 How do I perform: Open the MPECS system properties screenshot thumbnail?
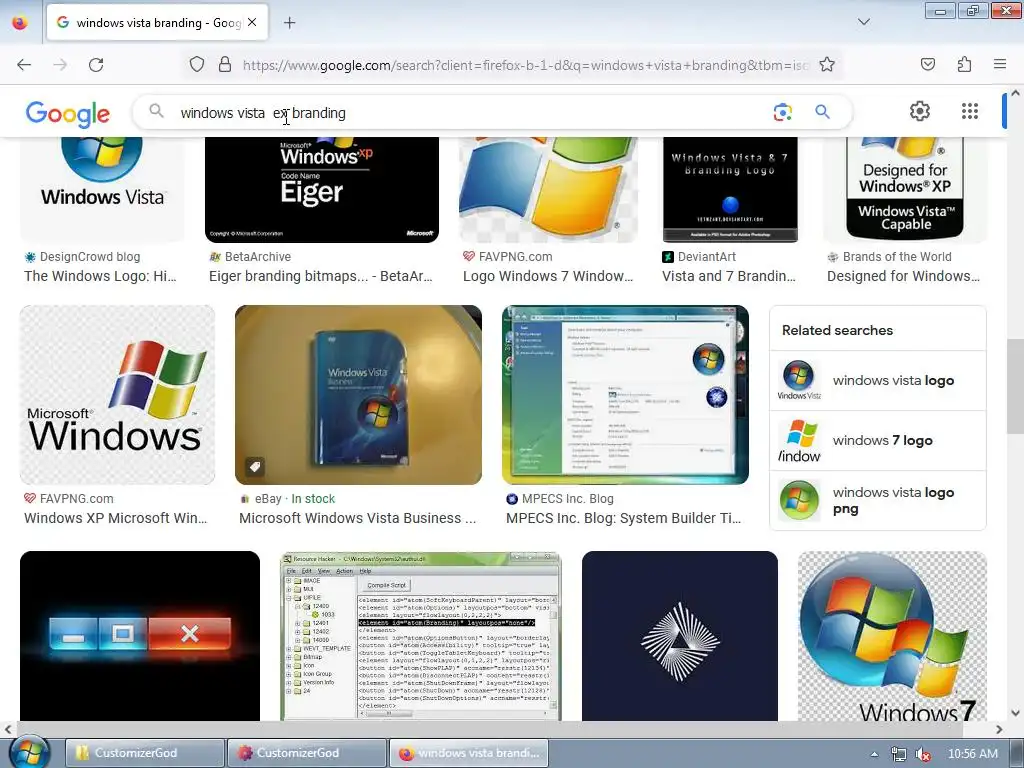626,395
